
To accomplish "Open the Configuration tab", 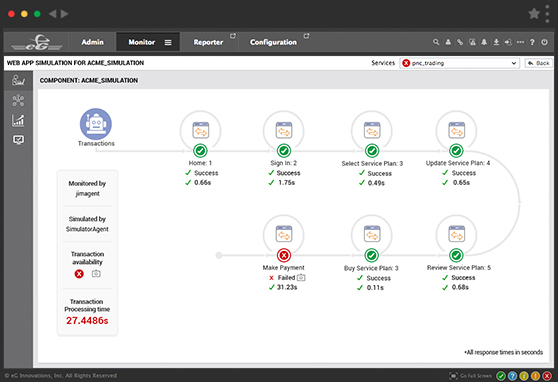I will point(273,42).
